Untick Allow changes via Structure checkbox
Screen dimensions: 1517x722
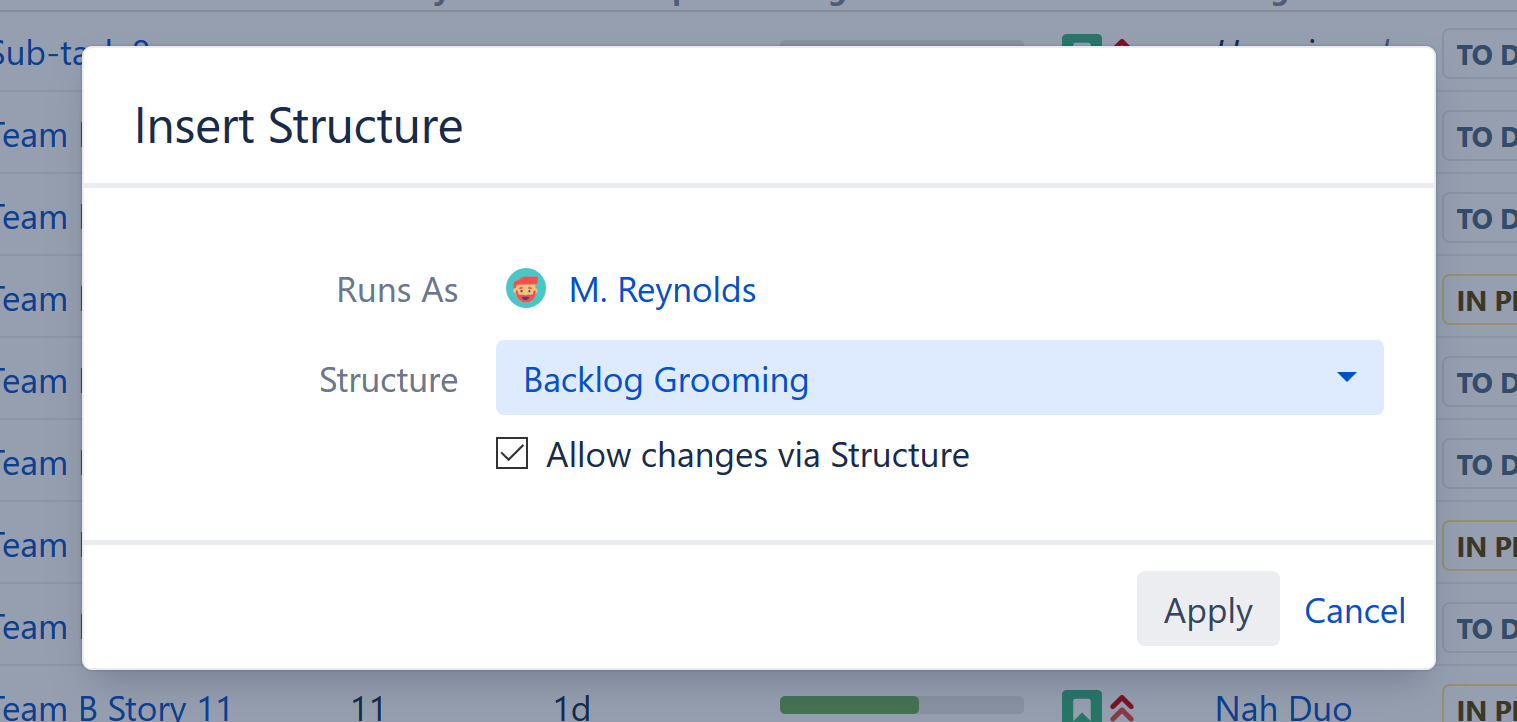(x=512, y=454)
